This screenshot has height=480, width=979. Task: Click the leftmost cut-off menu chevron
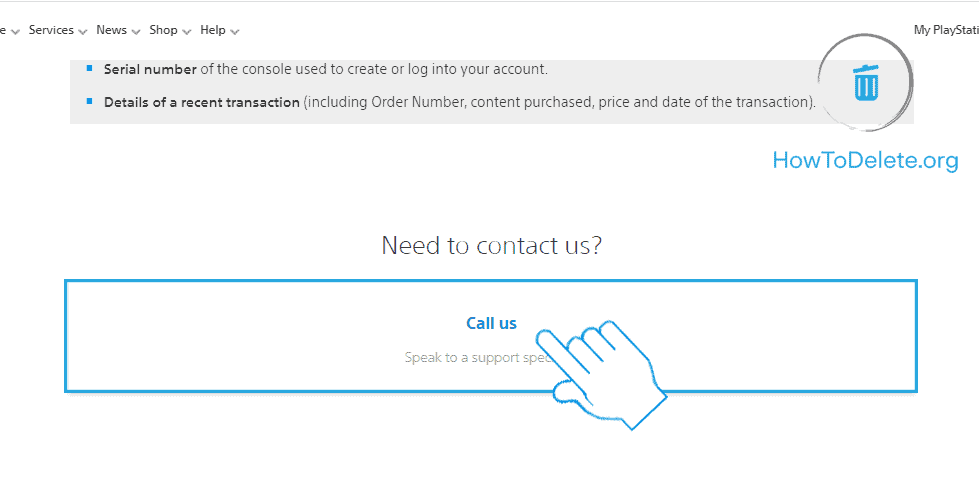[14, 32]
